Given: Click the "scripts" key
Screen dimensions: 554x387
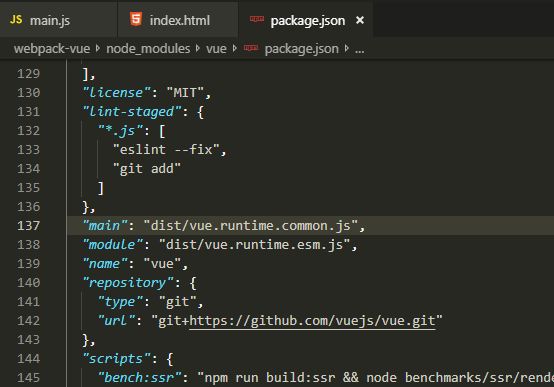Looking at the screenshot, I should [117, 359].
